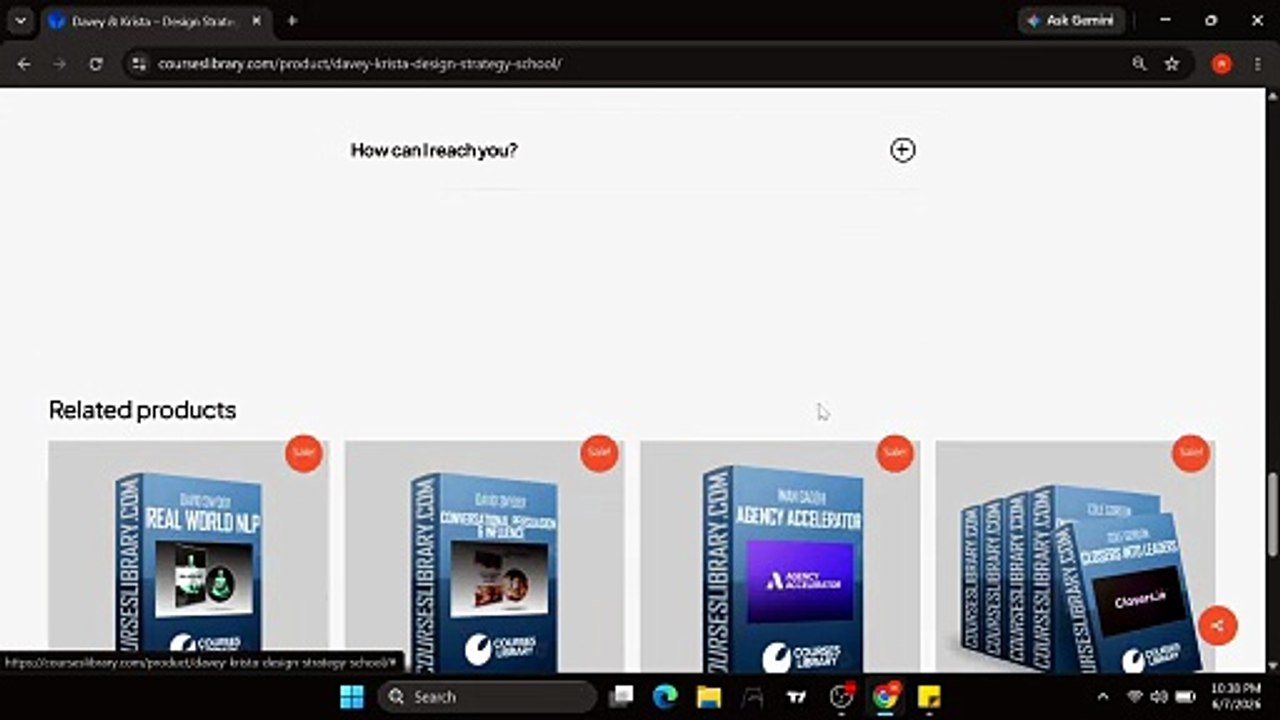Select the Davey & Krista Design Strategy tab
The width and height of the screenshot is (1280, 720).
155,21
